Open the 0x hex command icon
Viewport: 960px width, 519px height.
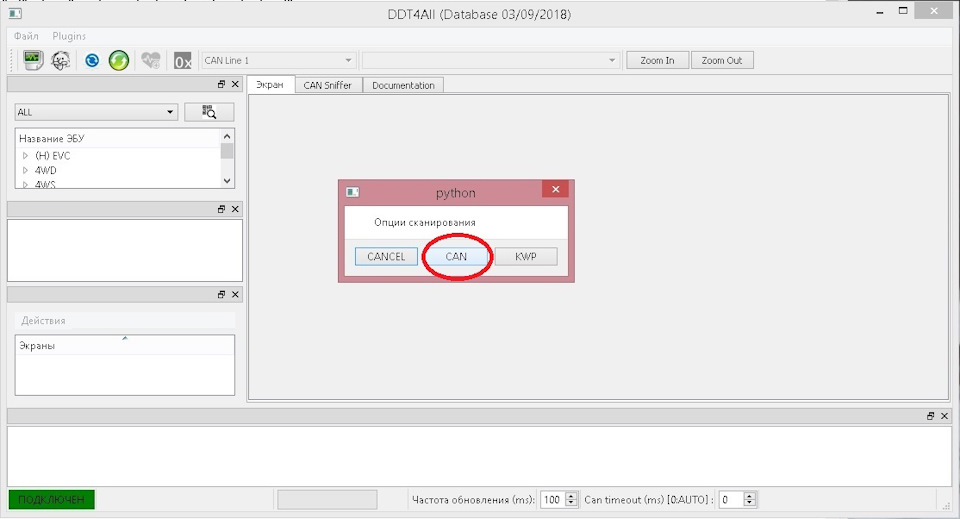click(x=182, y=61)
